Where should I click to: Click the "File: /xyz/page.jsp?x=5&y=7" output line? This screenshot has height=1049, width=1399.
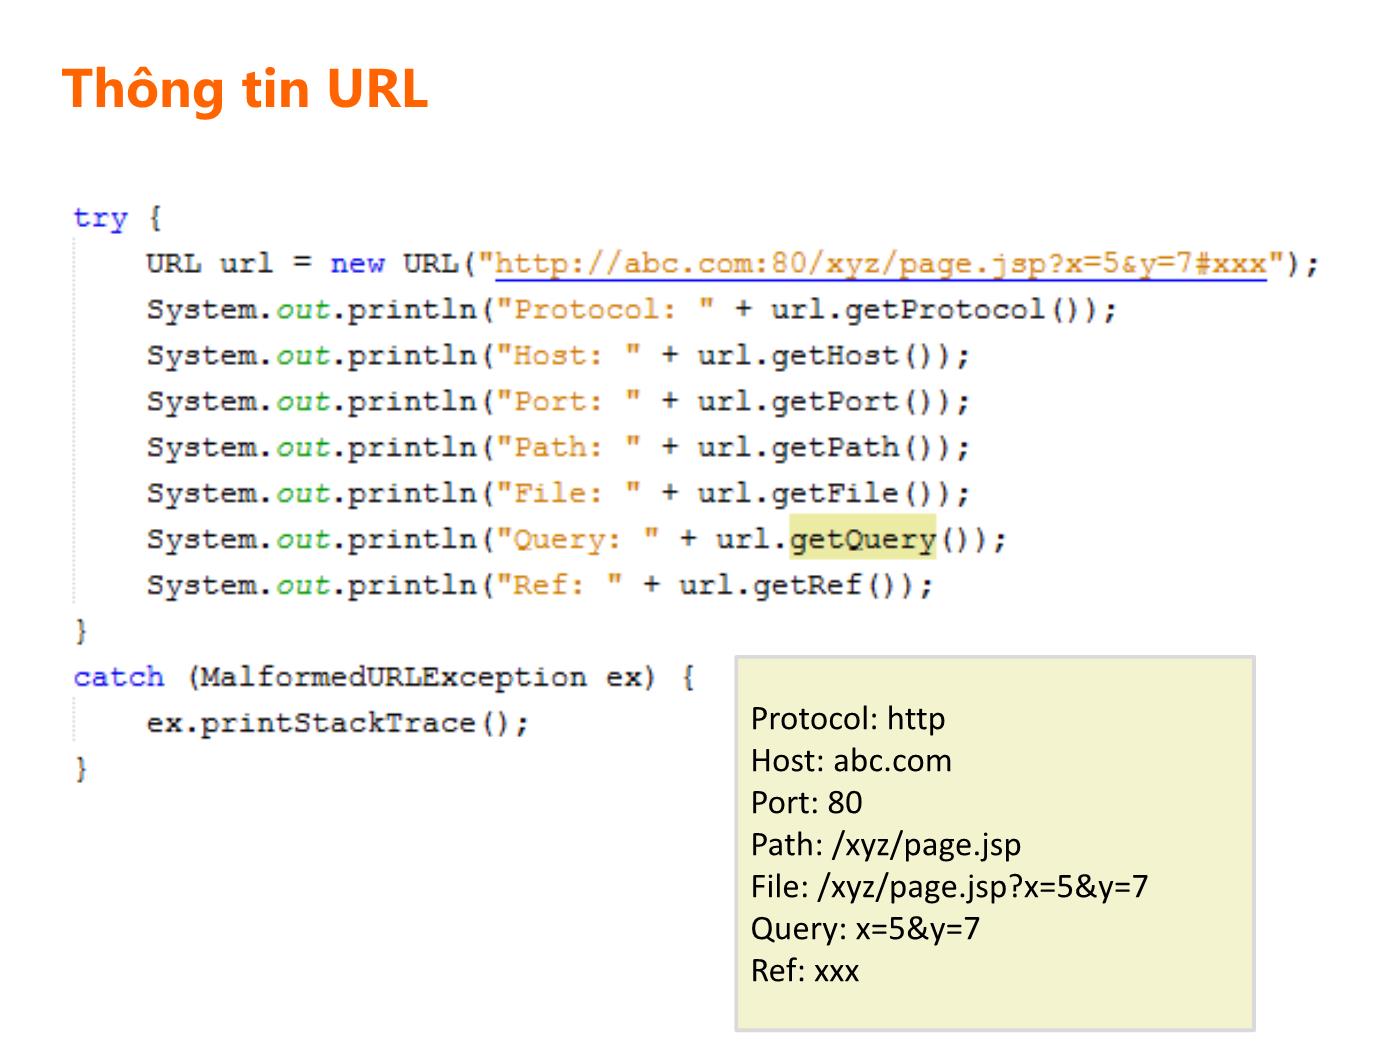click(x=950, y=887)
